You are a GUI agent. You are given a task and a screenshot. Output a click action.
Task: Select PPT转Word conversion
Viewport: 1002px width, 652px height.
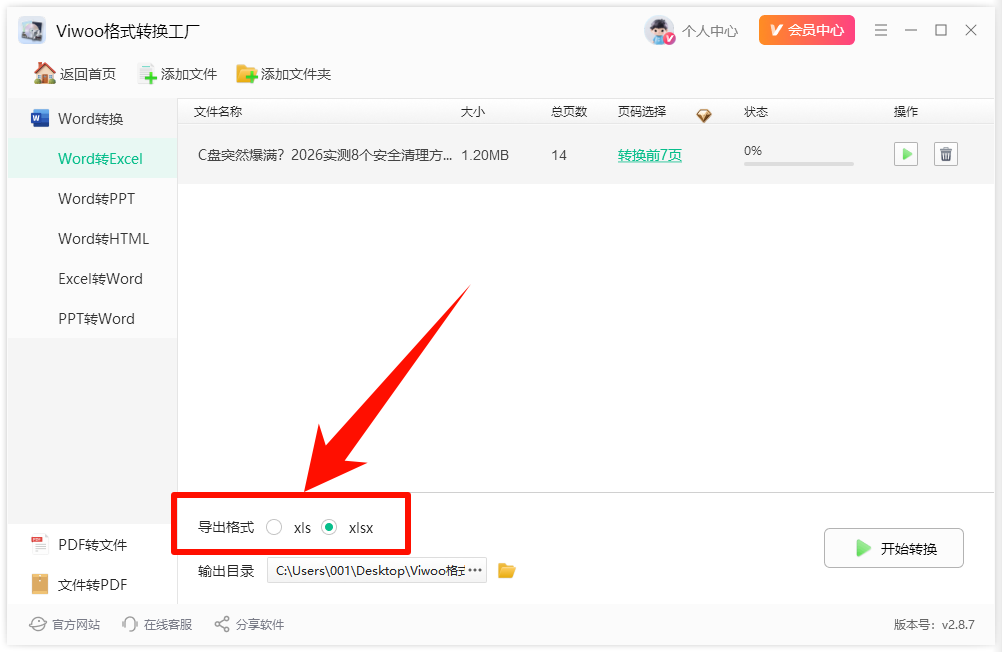tap(93, 318)
